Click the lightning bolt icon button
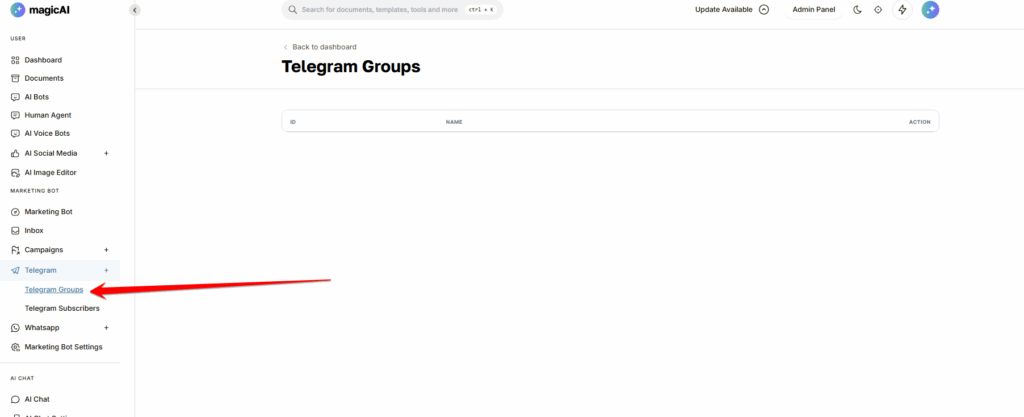Screen dimensions: 1024x417 pyautogui.click(x=903, y=10)
